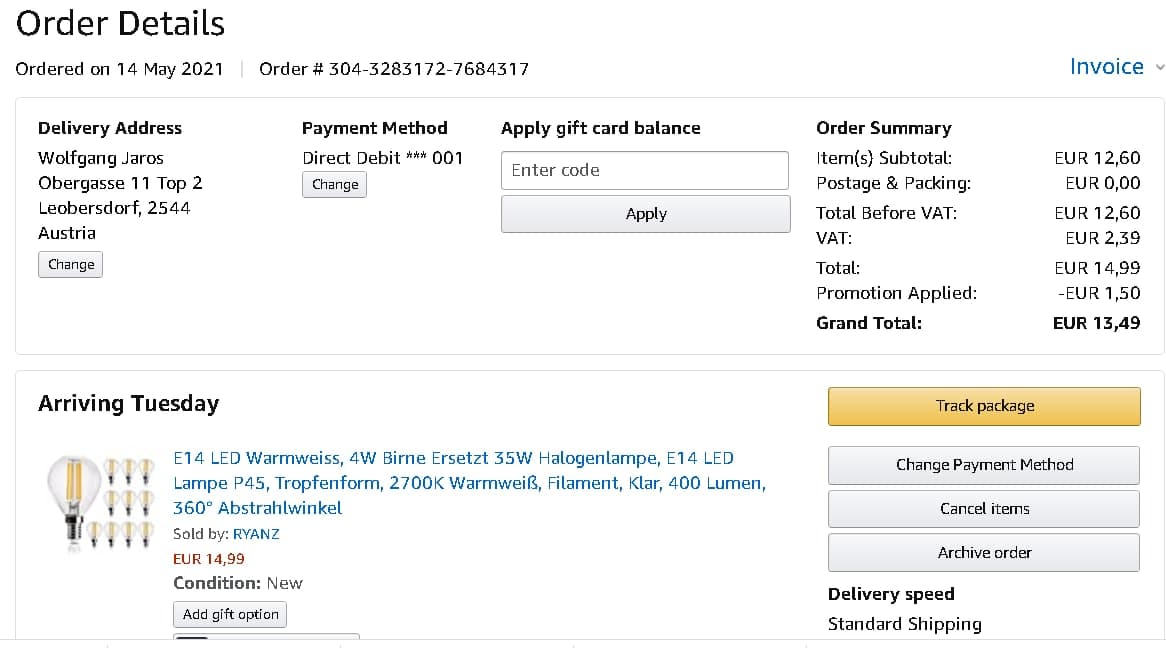Click the Cancel items button
1166x648 pixels.
[x=984, y=509]
